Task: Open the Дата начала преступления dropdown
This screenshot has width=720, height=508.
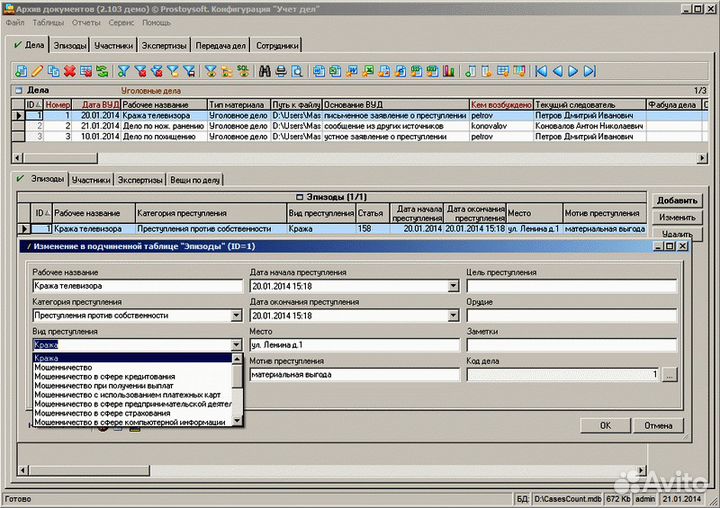Action: point(454,286)
